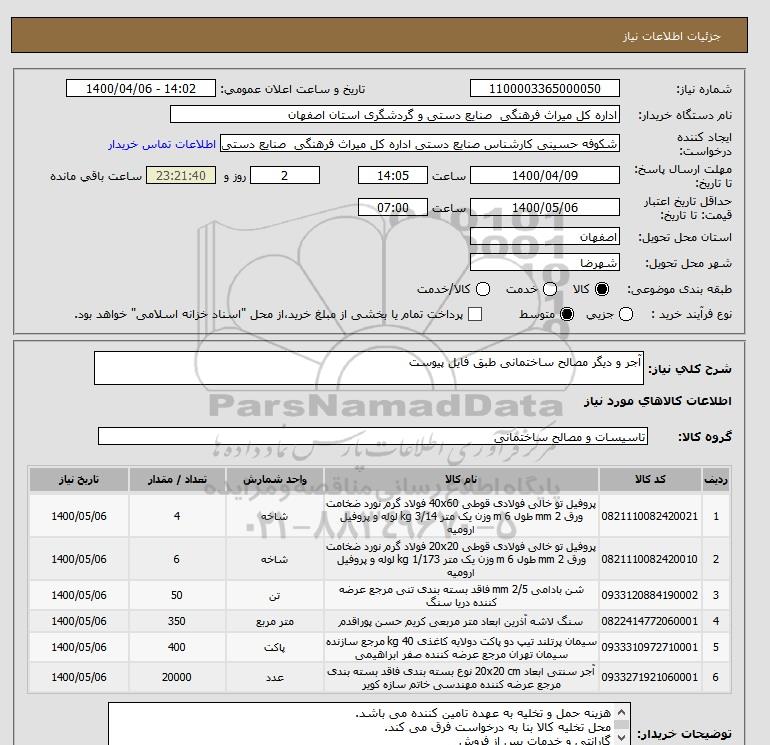Toggle the اسناد خزانه اسلامی payment checkbox
The image size is (770, 745).
(x=475, y=314)
